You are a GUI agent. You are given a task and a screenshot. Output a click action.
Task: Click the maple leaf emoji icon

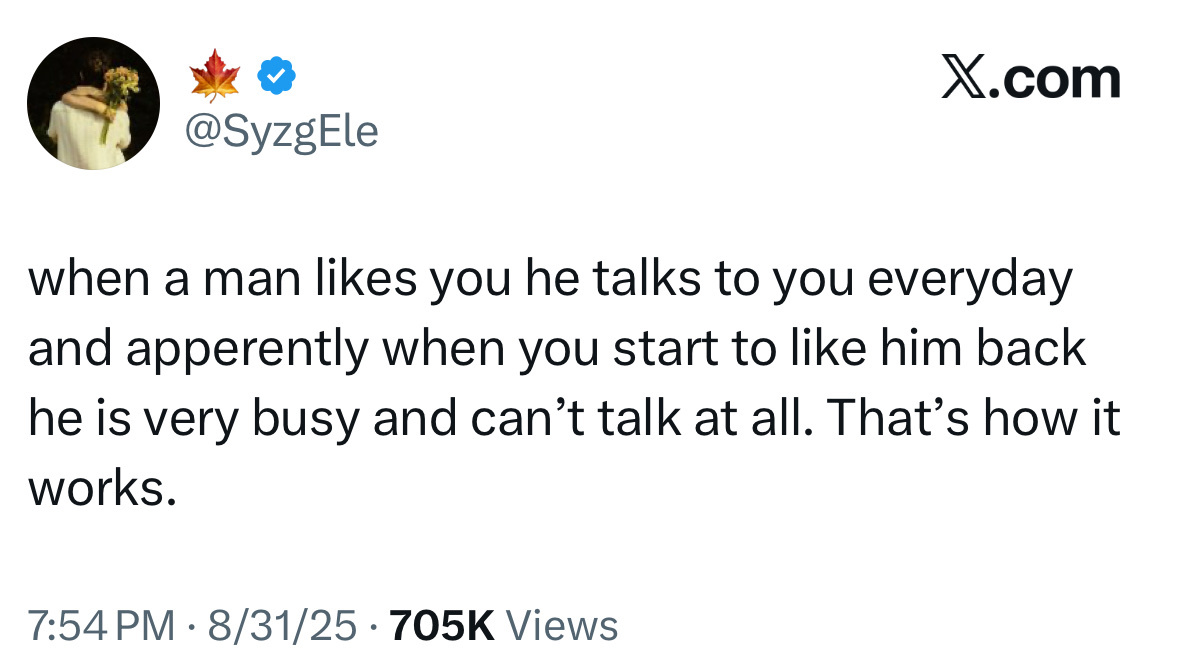coord(215,76)
